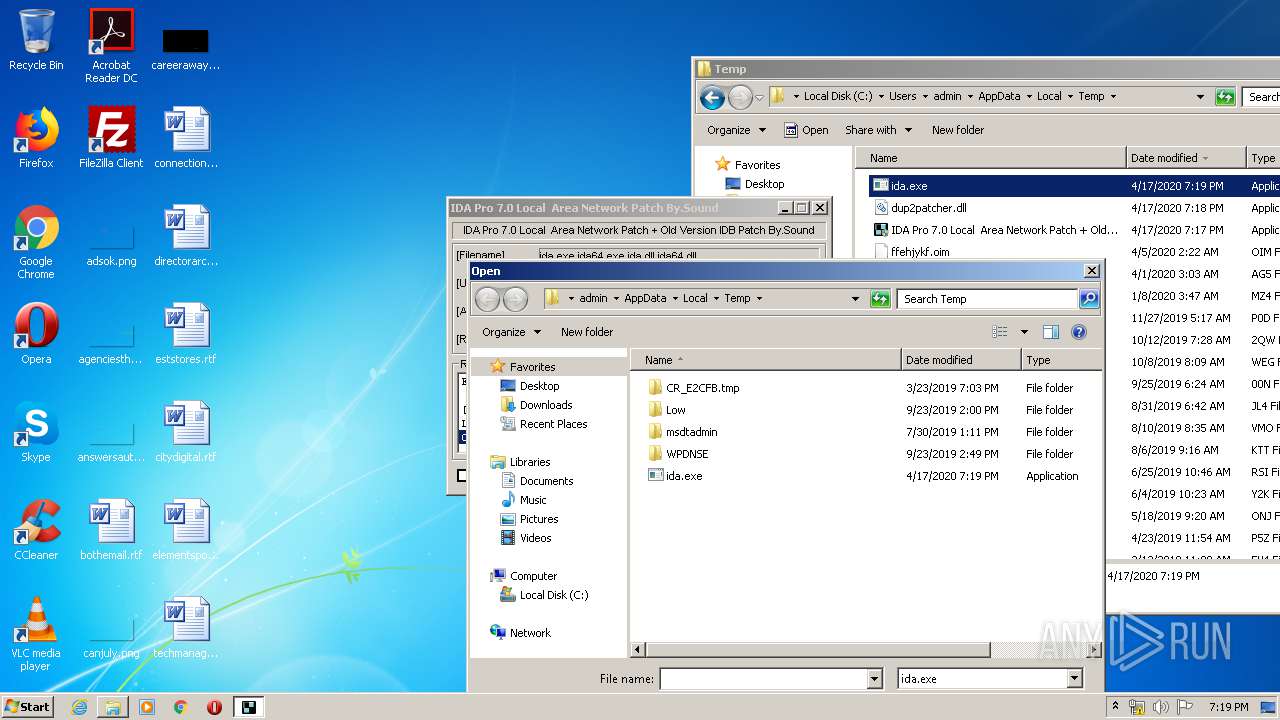Image resolution: width=1280 pixels, height=720 pixels.
Task: Open the Opera desktop shortcut
Action: point(36,334)
